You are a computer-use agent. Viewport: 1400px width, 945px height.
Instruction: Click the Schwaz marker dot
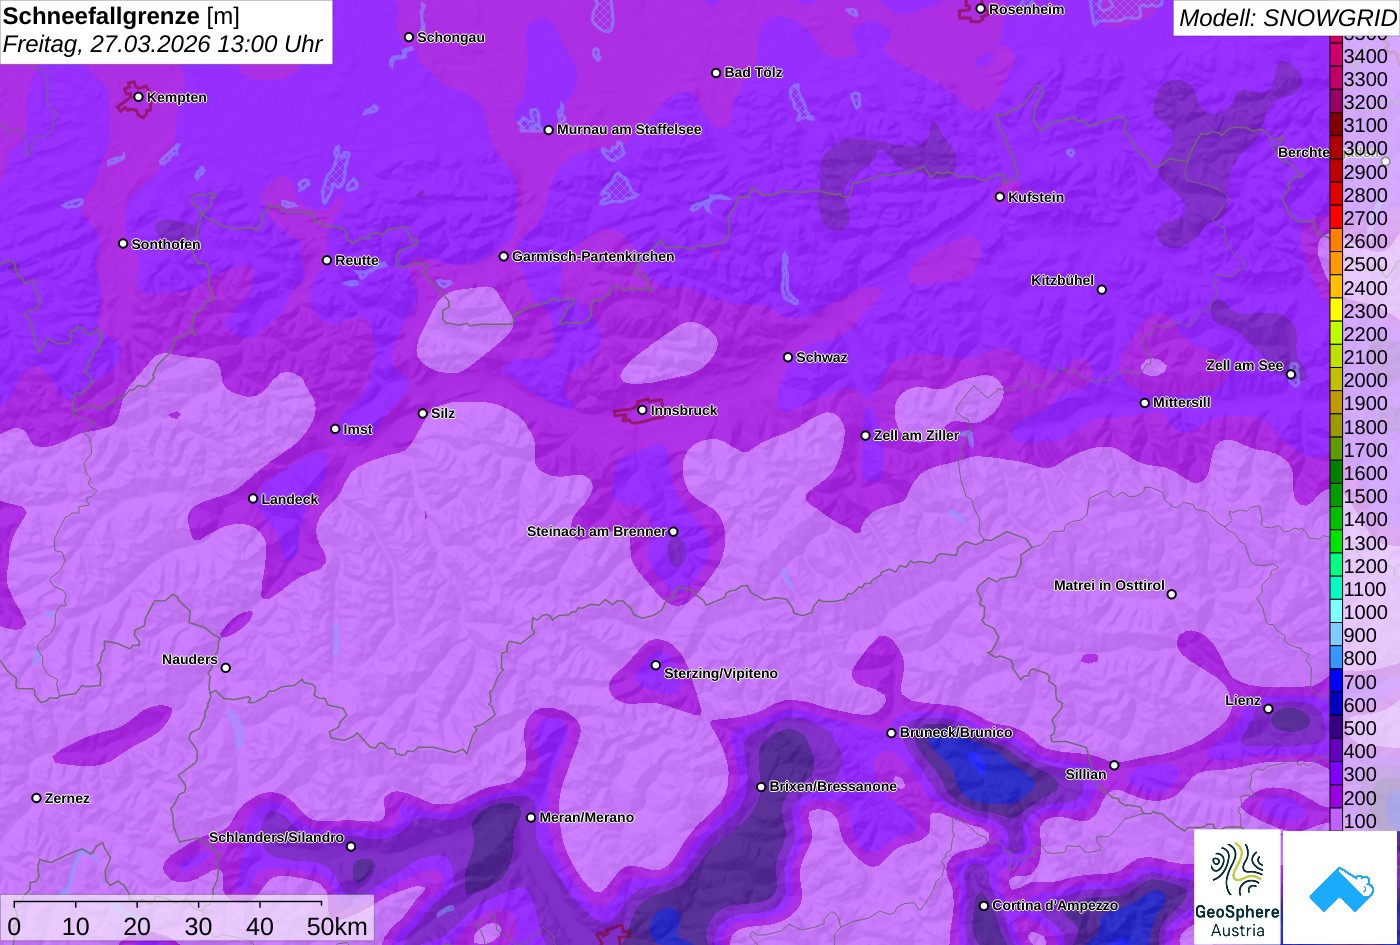[x=787, y=357]
